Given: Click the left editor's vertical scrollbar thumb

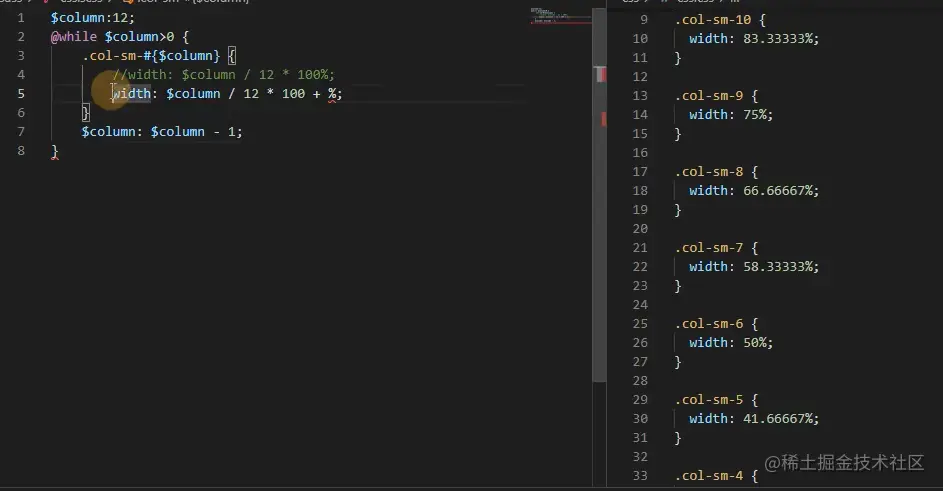Looking at the screenshot, I should pos(599,194).
